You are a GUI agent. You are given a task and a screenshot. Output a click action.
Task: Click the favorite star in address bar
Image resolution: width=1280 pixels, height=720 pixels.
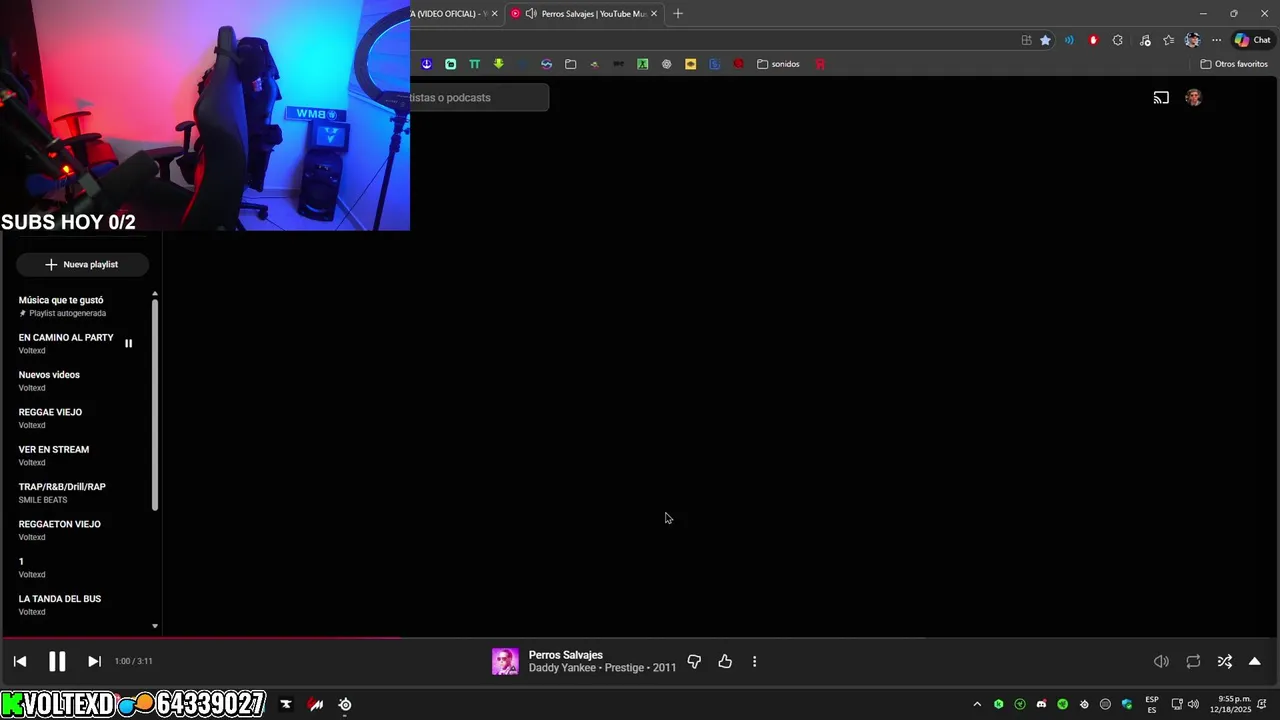click(x=1045, y=40)
